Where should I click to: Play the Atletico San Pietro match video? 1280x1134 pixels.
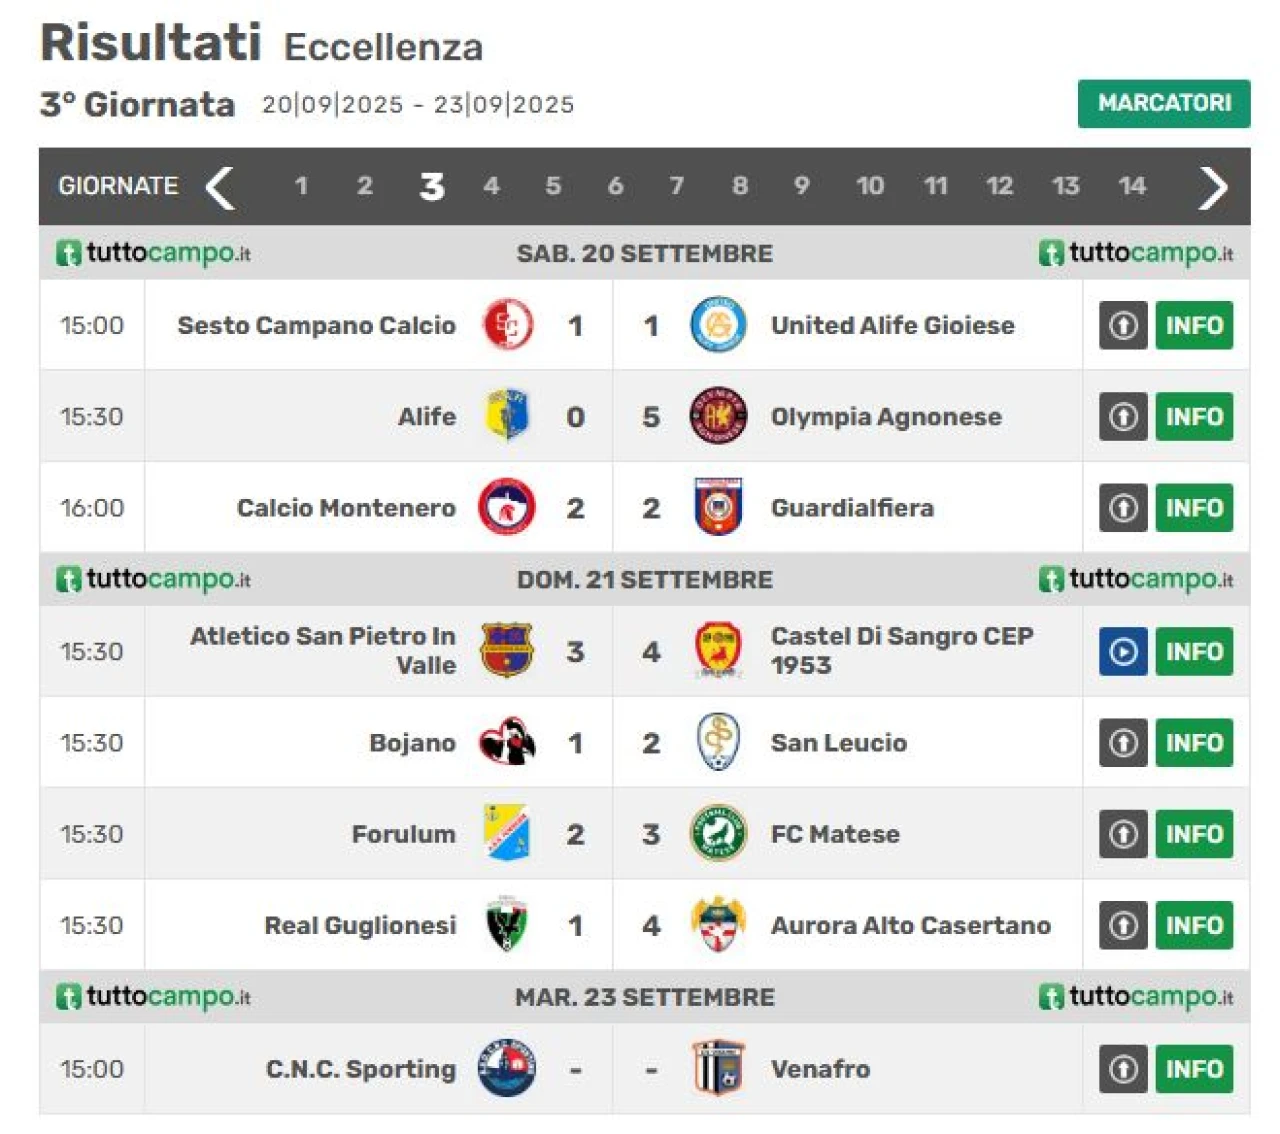(x=1123, y=652)
